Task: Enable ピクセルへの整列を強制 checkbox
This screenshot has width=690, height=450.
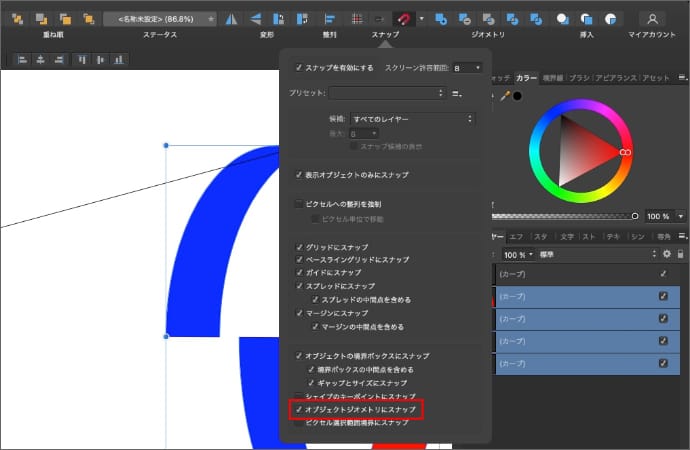Action: coord(298,204)
